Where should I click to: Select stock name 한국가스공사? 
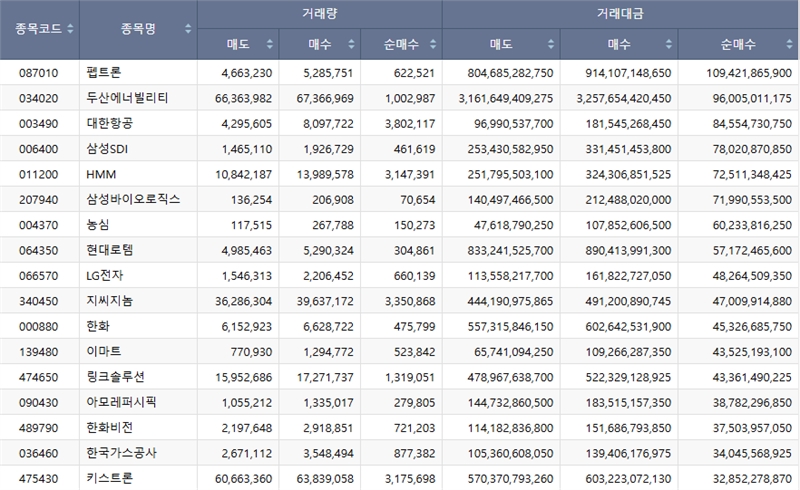point(121,453)
